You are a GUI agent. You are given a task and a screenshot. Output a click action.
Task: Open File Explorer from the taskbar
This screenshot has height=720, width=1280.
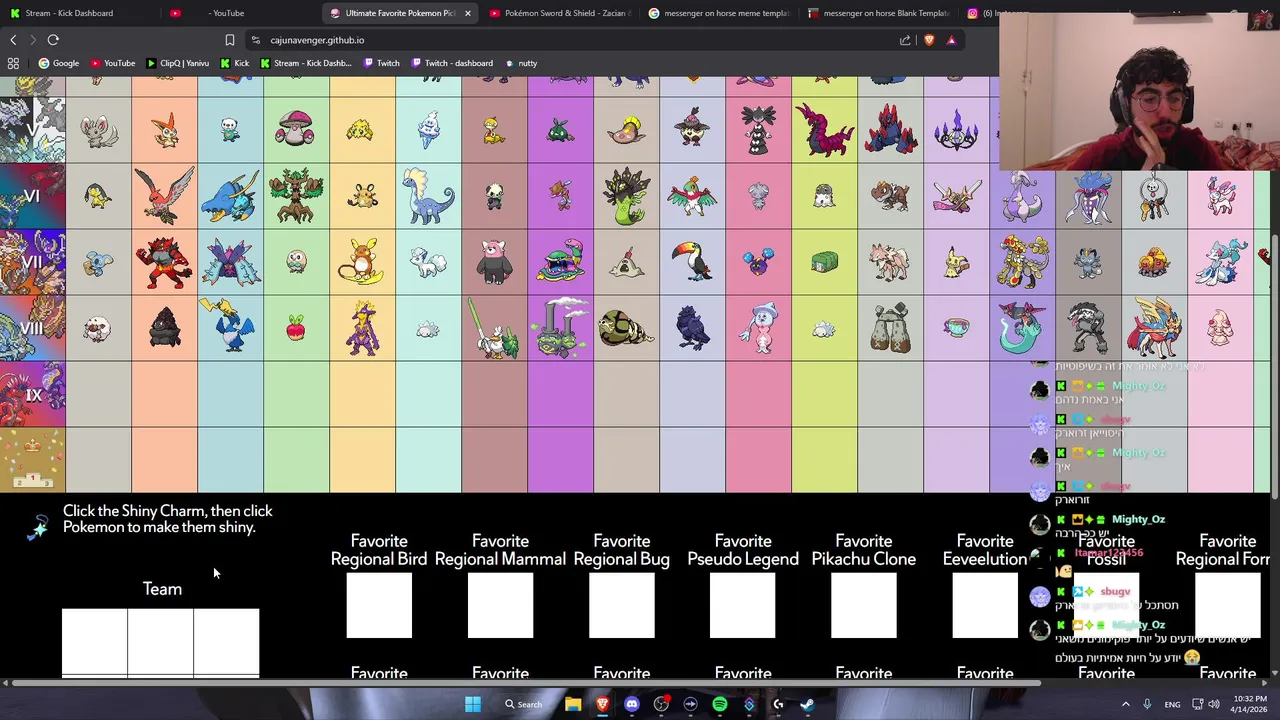pos(573,704)
